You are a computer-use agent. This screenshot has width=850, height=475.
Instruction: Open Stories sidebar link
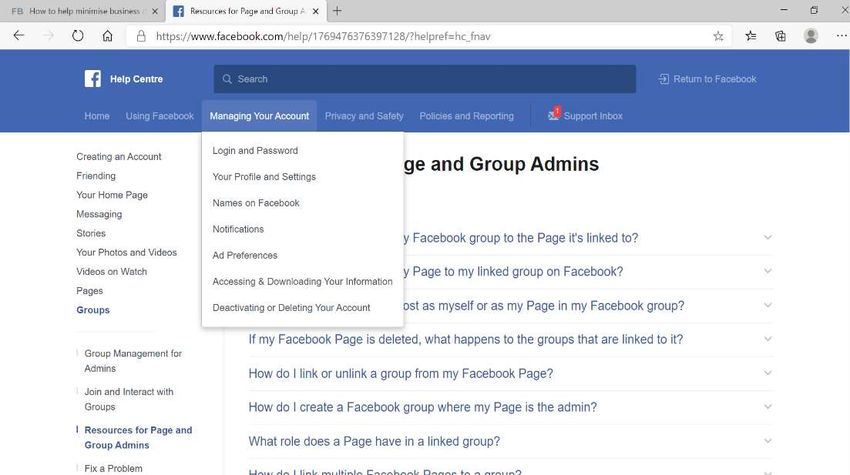91,233
